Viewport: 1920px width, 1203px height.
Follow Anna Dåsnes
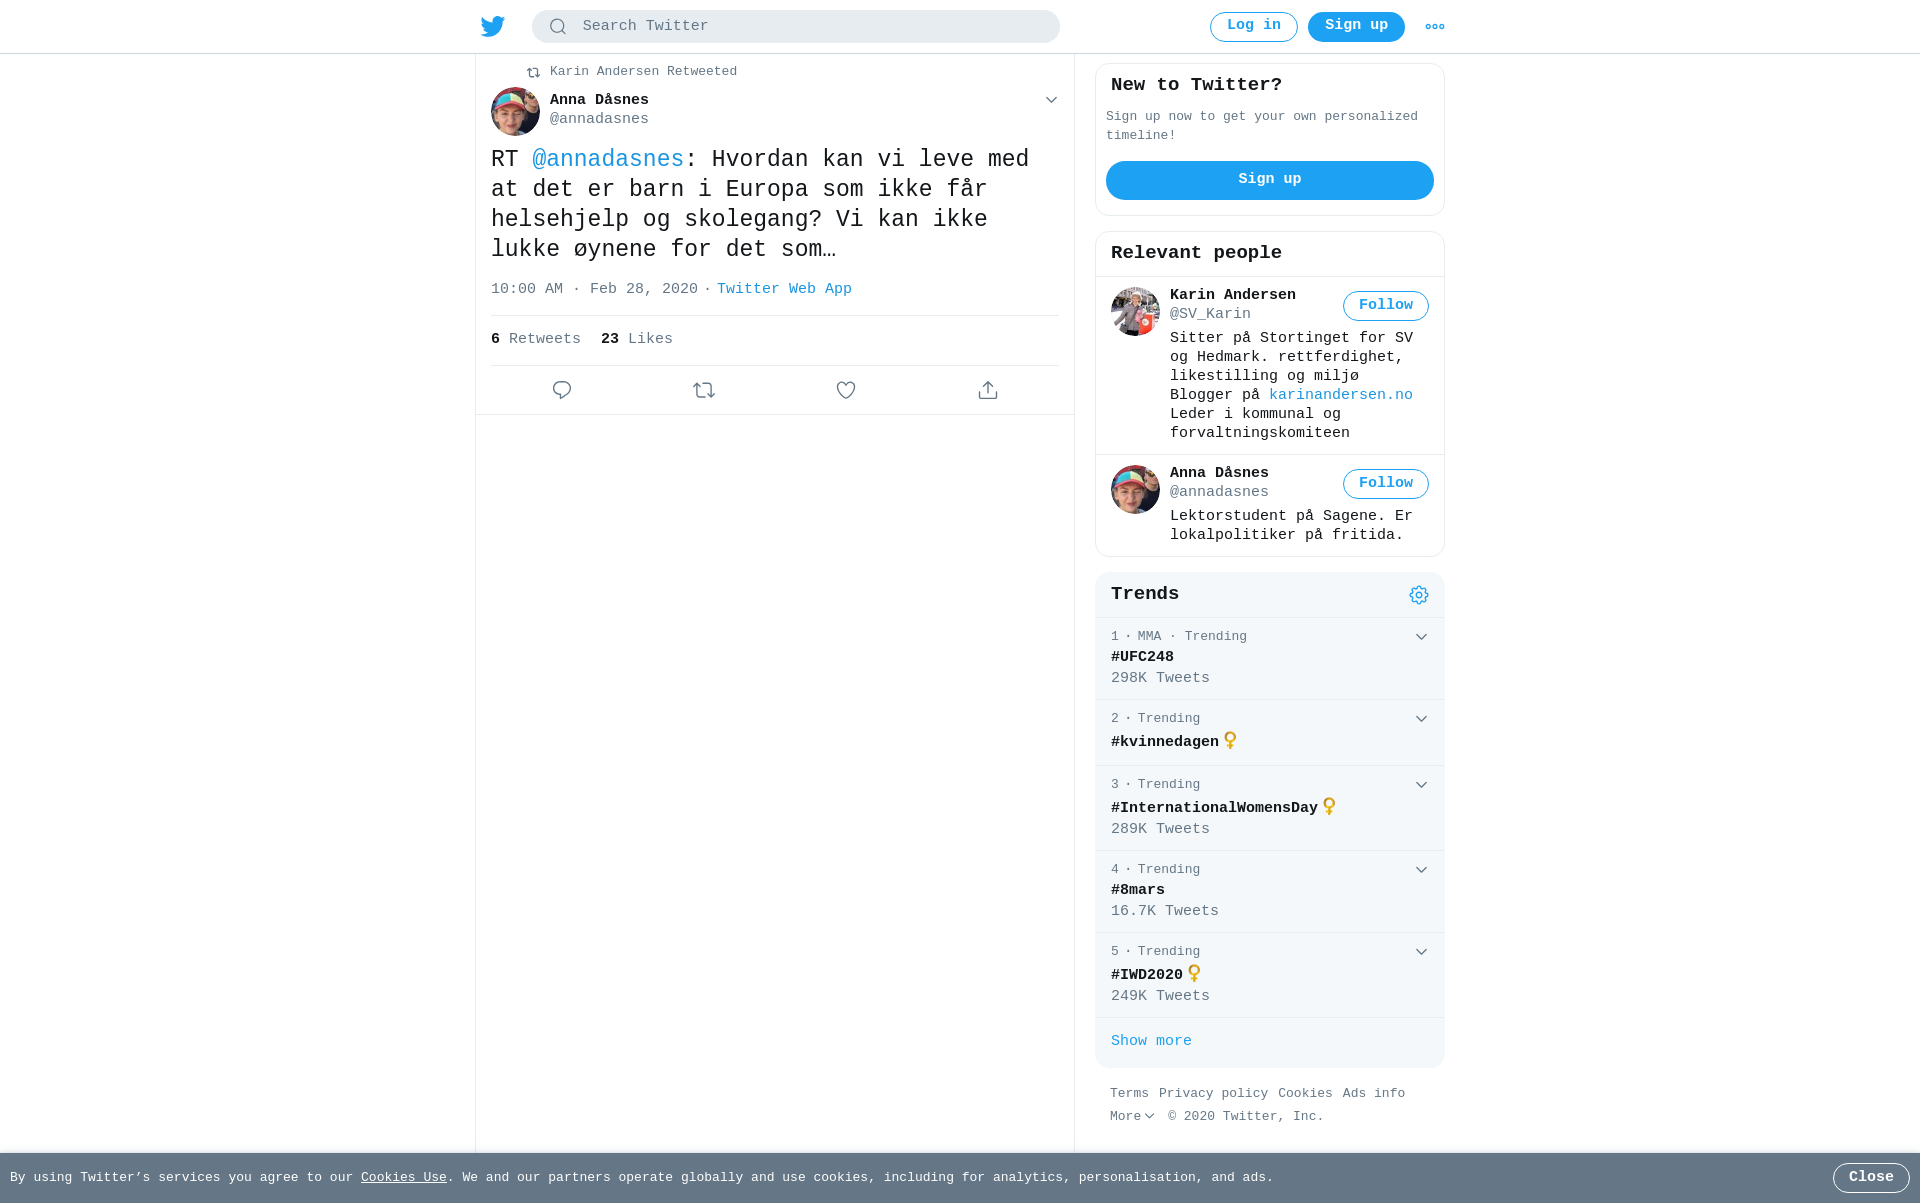[x=1386, y=484]
